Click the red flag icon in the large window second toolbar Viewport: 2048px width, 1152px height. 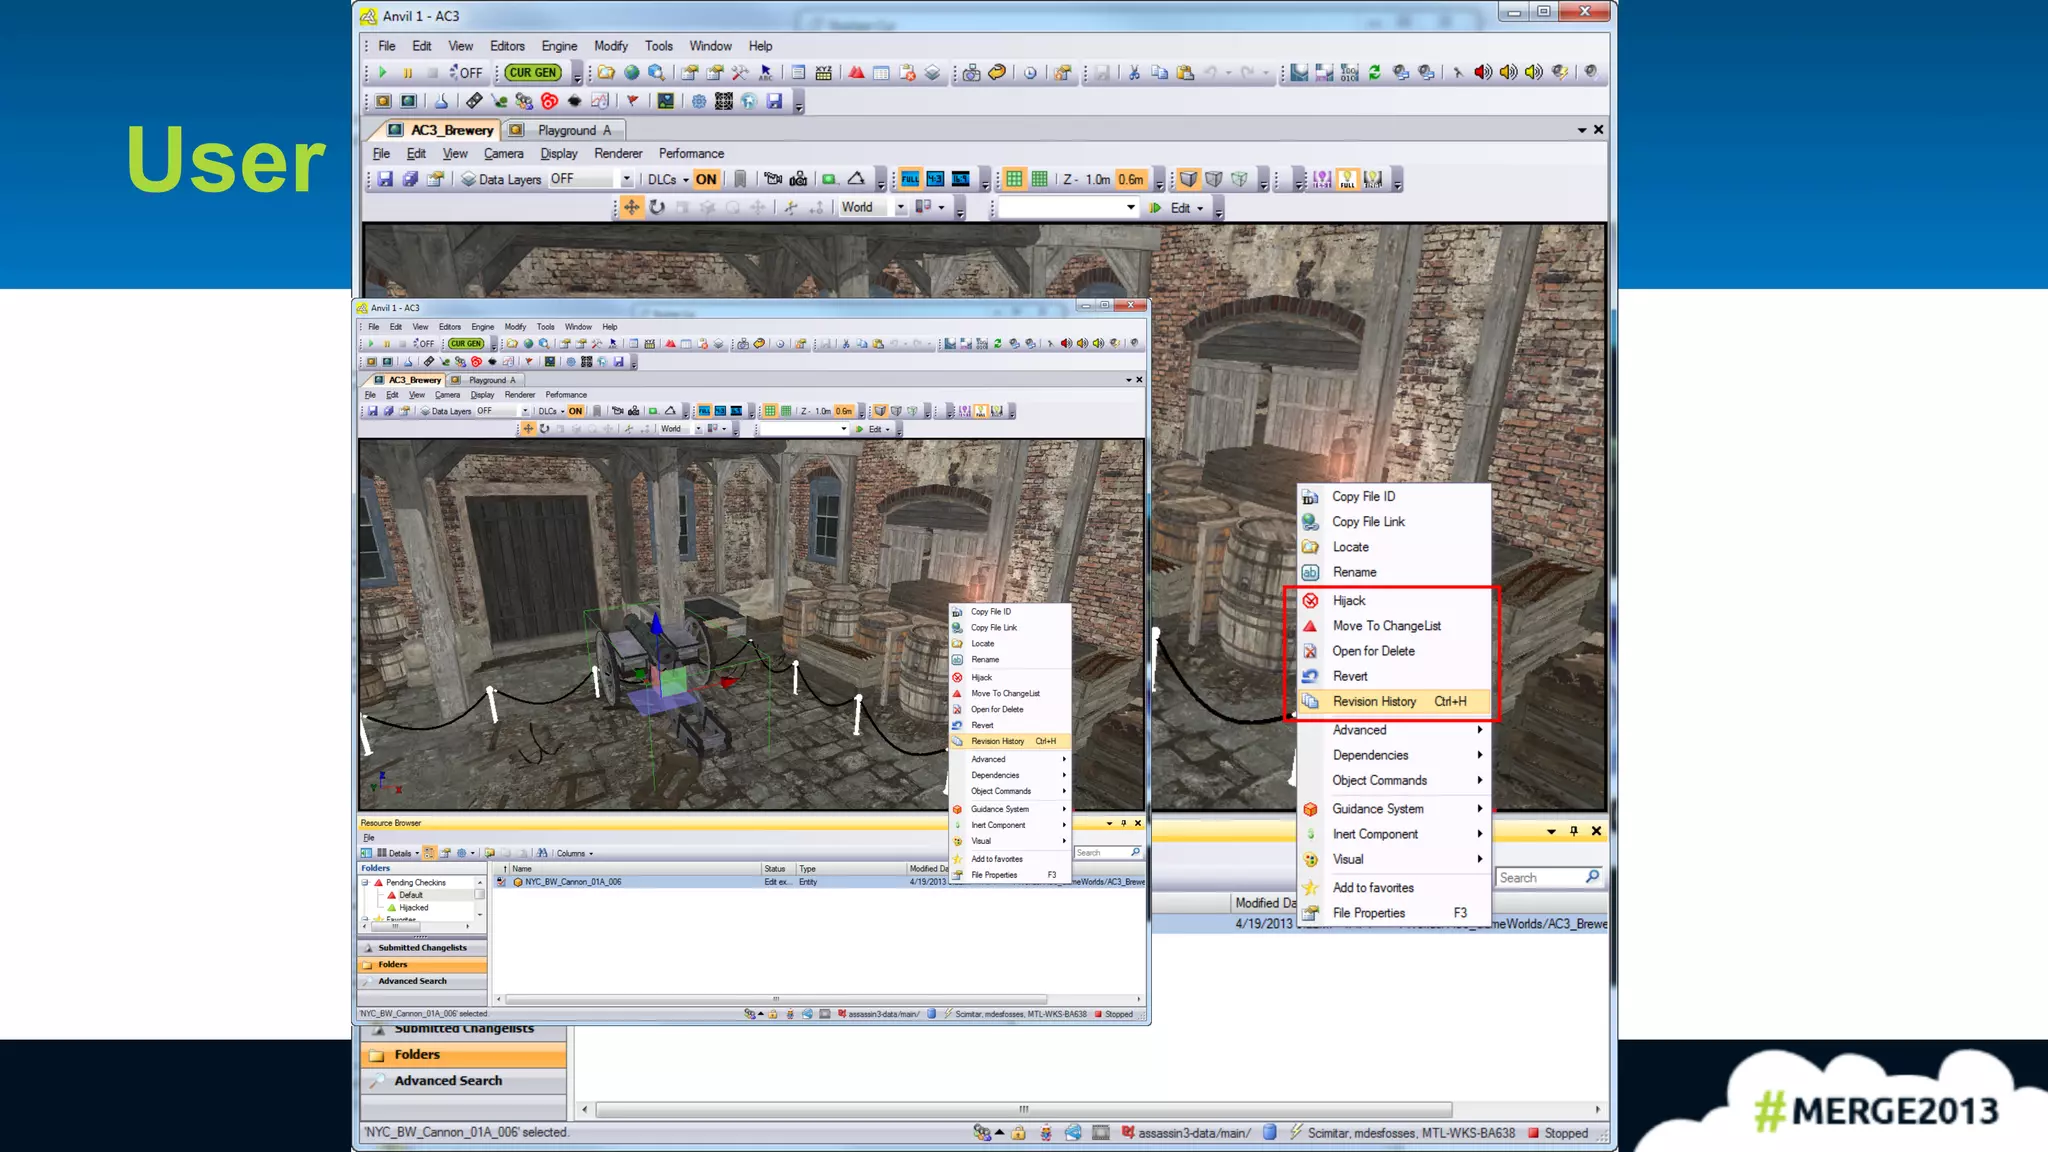pyautogui.click(x=632, y=101)
